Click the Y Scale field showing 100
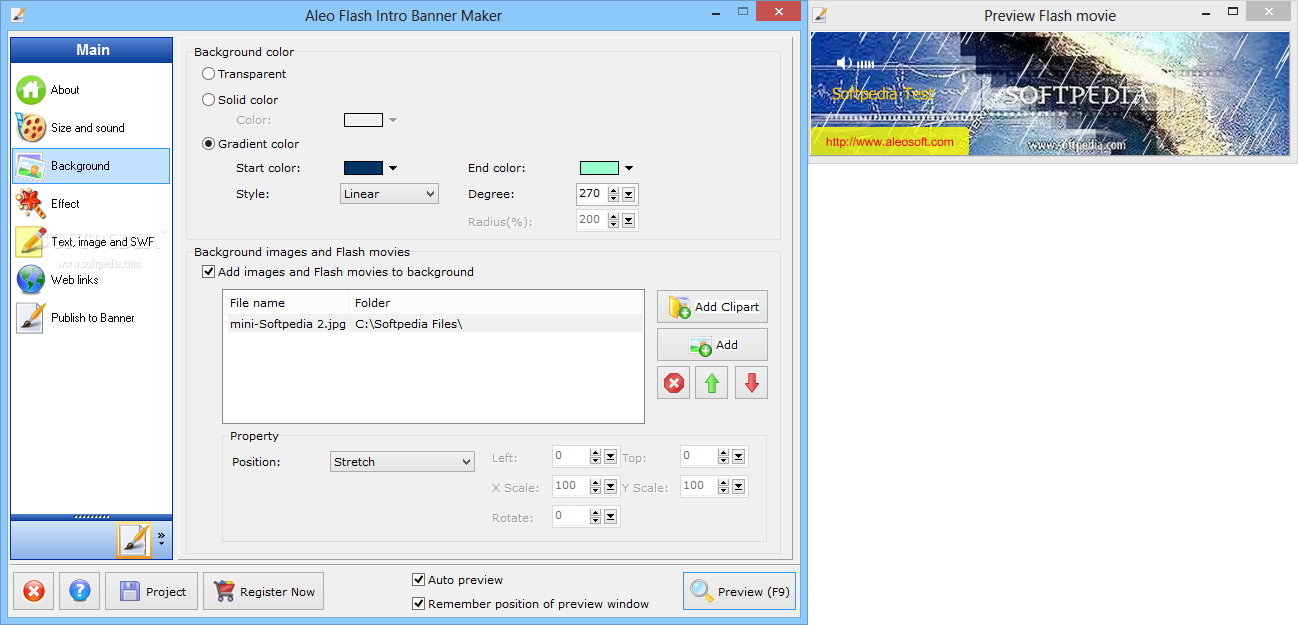This screenshot has height=625, width=1298. pyautogui.click(x=697, y=486)
